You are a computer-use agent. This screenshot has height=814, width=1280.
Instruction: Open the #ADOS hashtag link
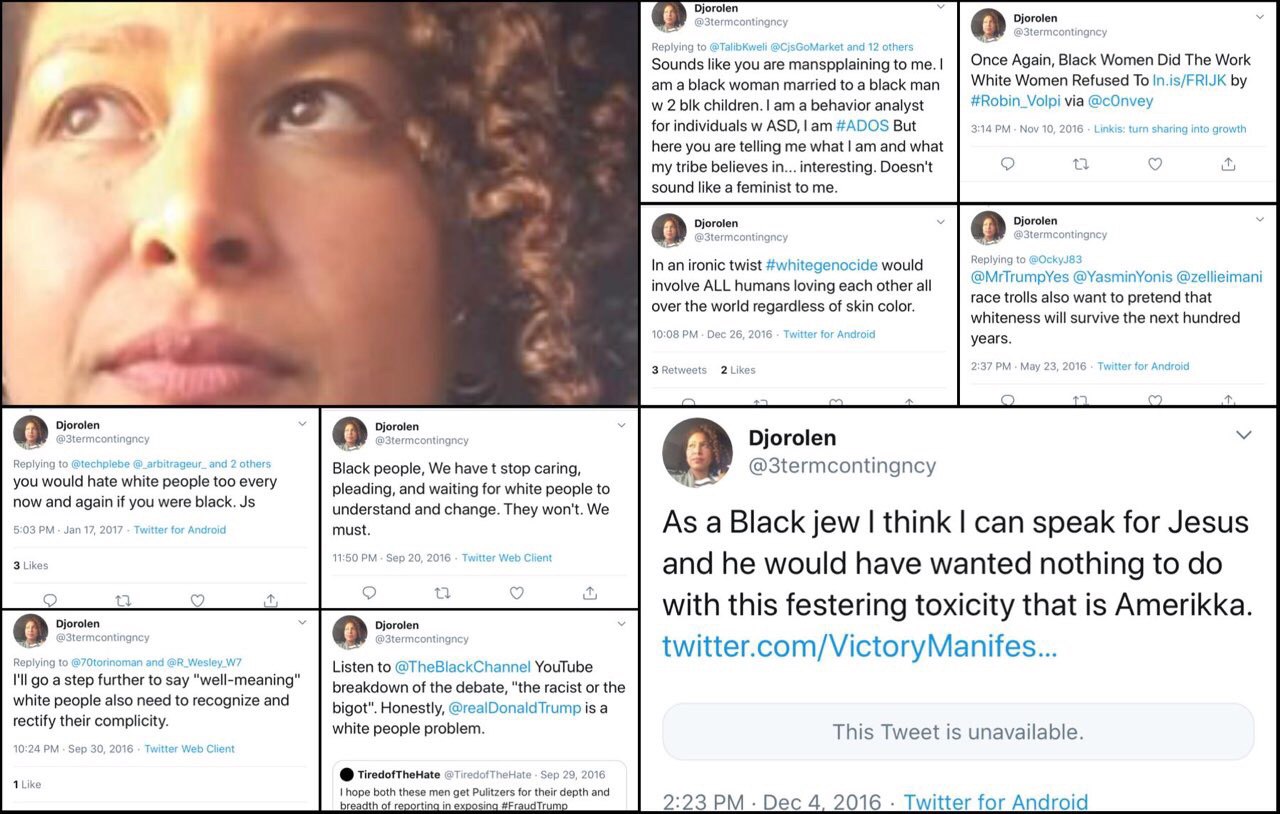tap(861, 125)
